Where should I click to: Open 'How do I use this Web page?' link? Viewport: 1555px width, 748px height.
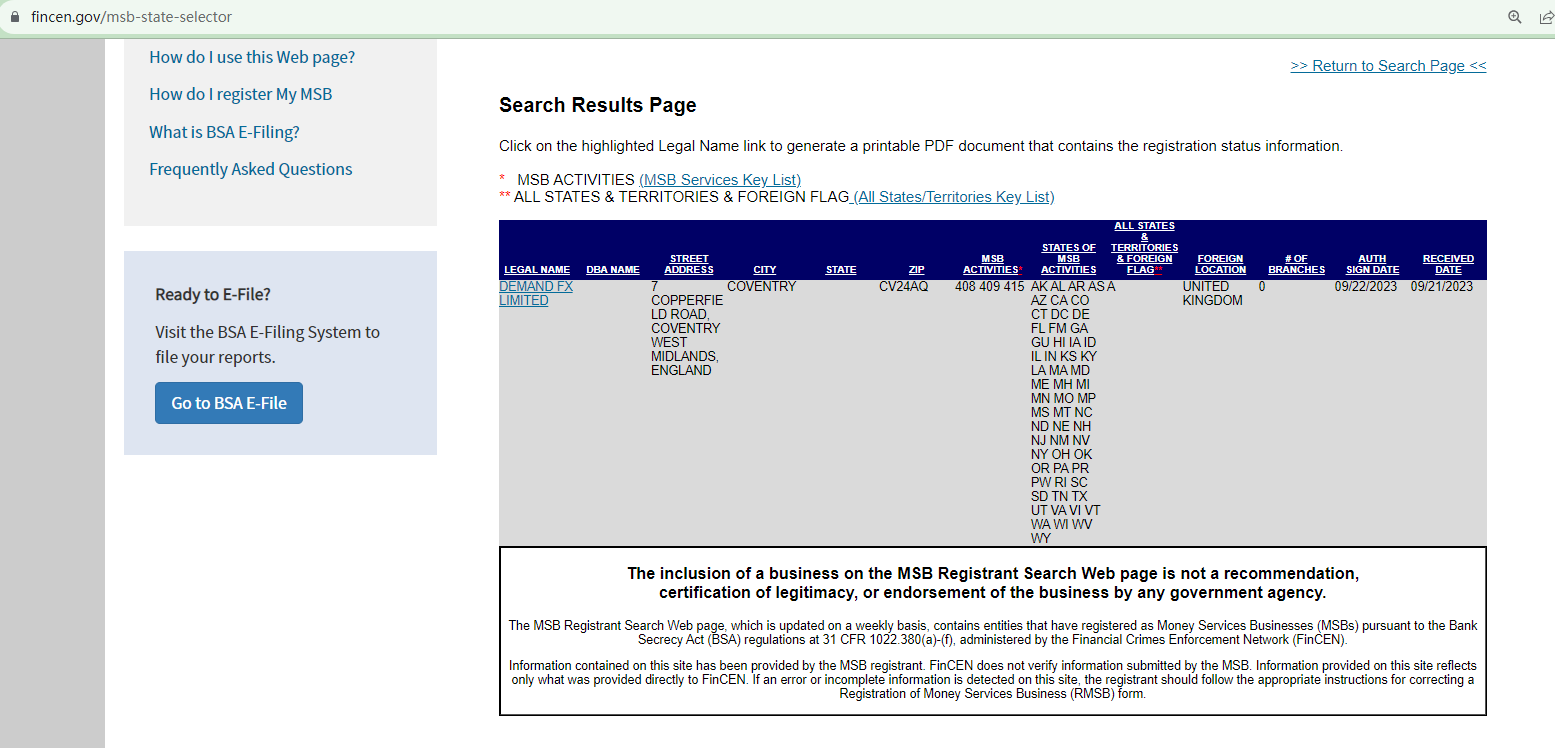[252, 57]
